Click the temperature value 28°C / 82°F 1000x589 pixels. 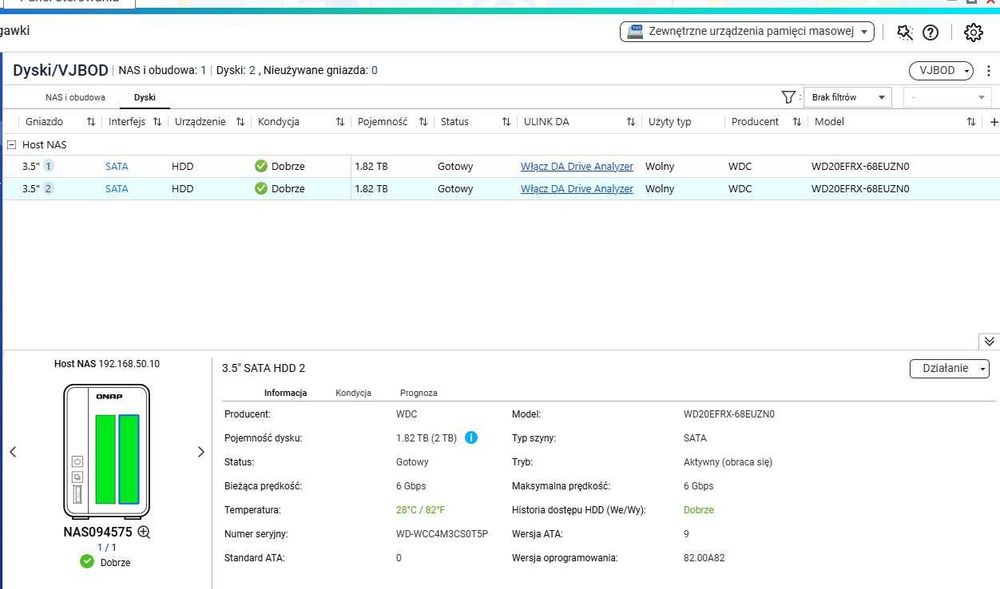tap(420, 510)
